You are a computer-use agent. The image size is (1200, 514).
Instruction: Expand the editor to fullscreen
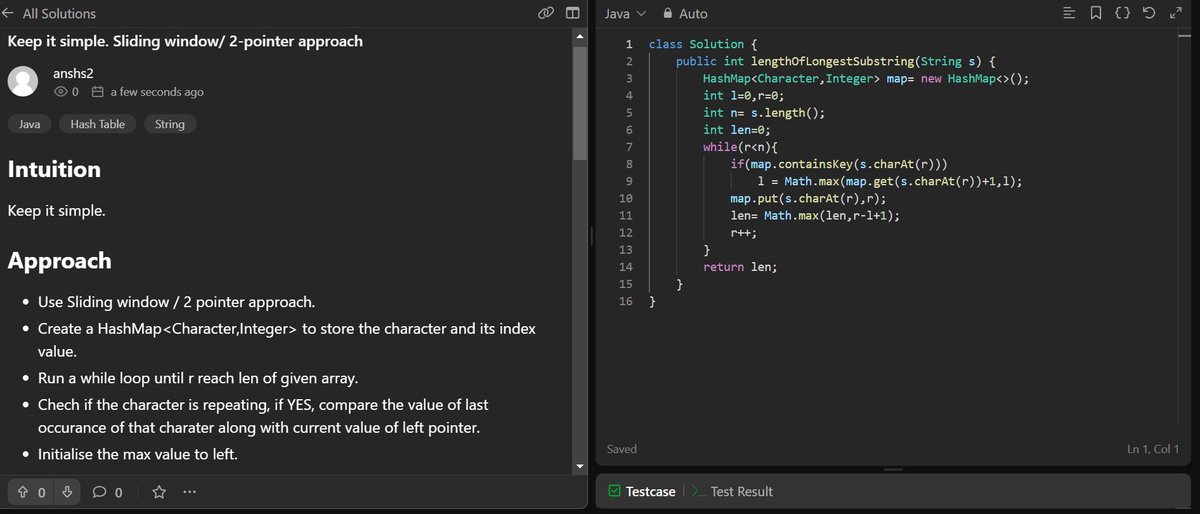(1175, 13)
